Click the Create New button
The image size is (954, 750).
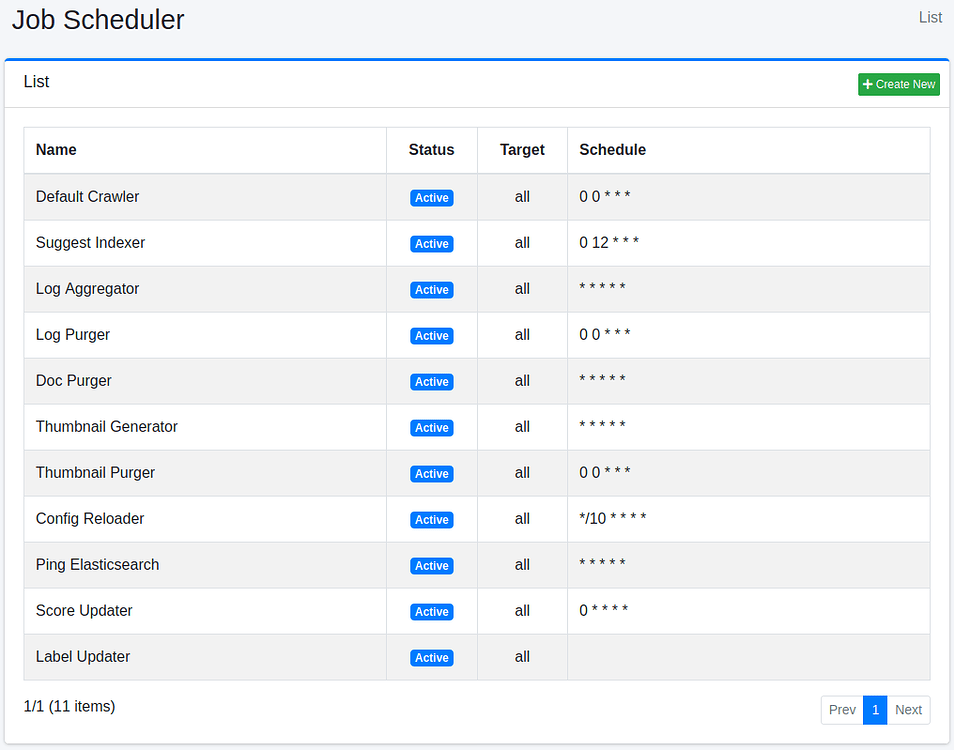coord(898,85)
